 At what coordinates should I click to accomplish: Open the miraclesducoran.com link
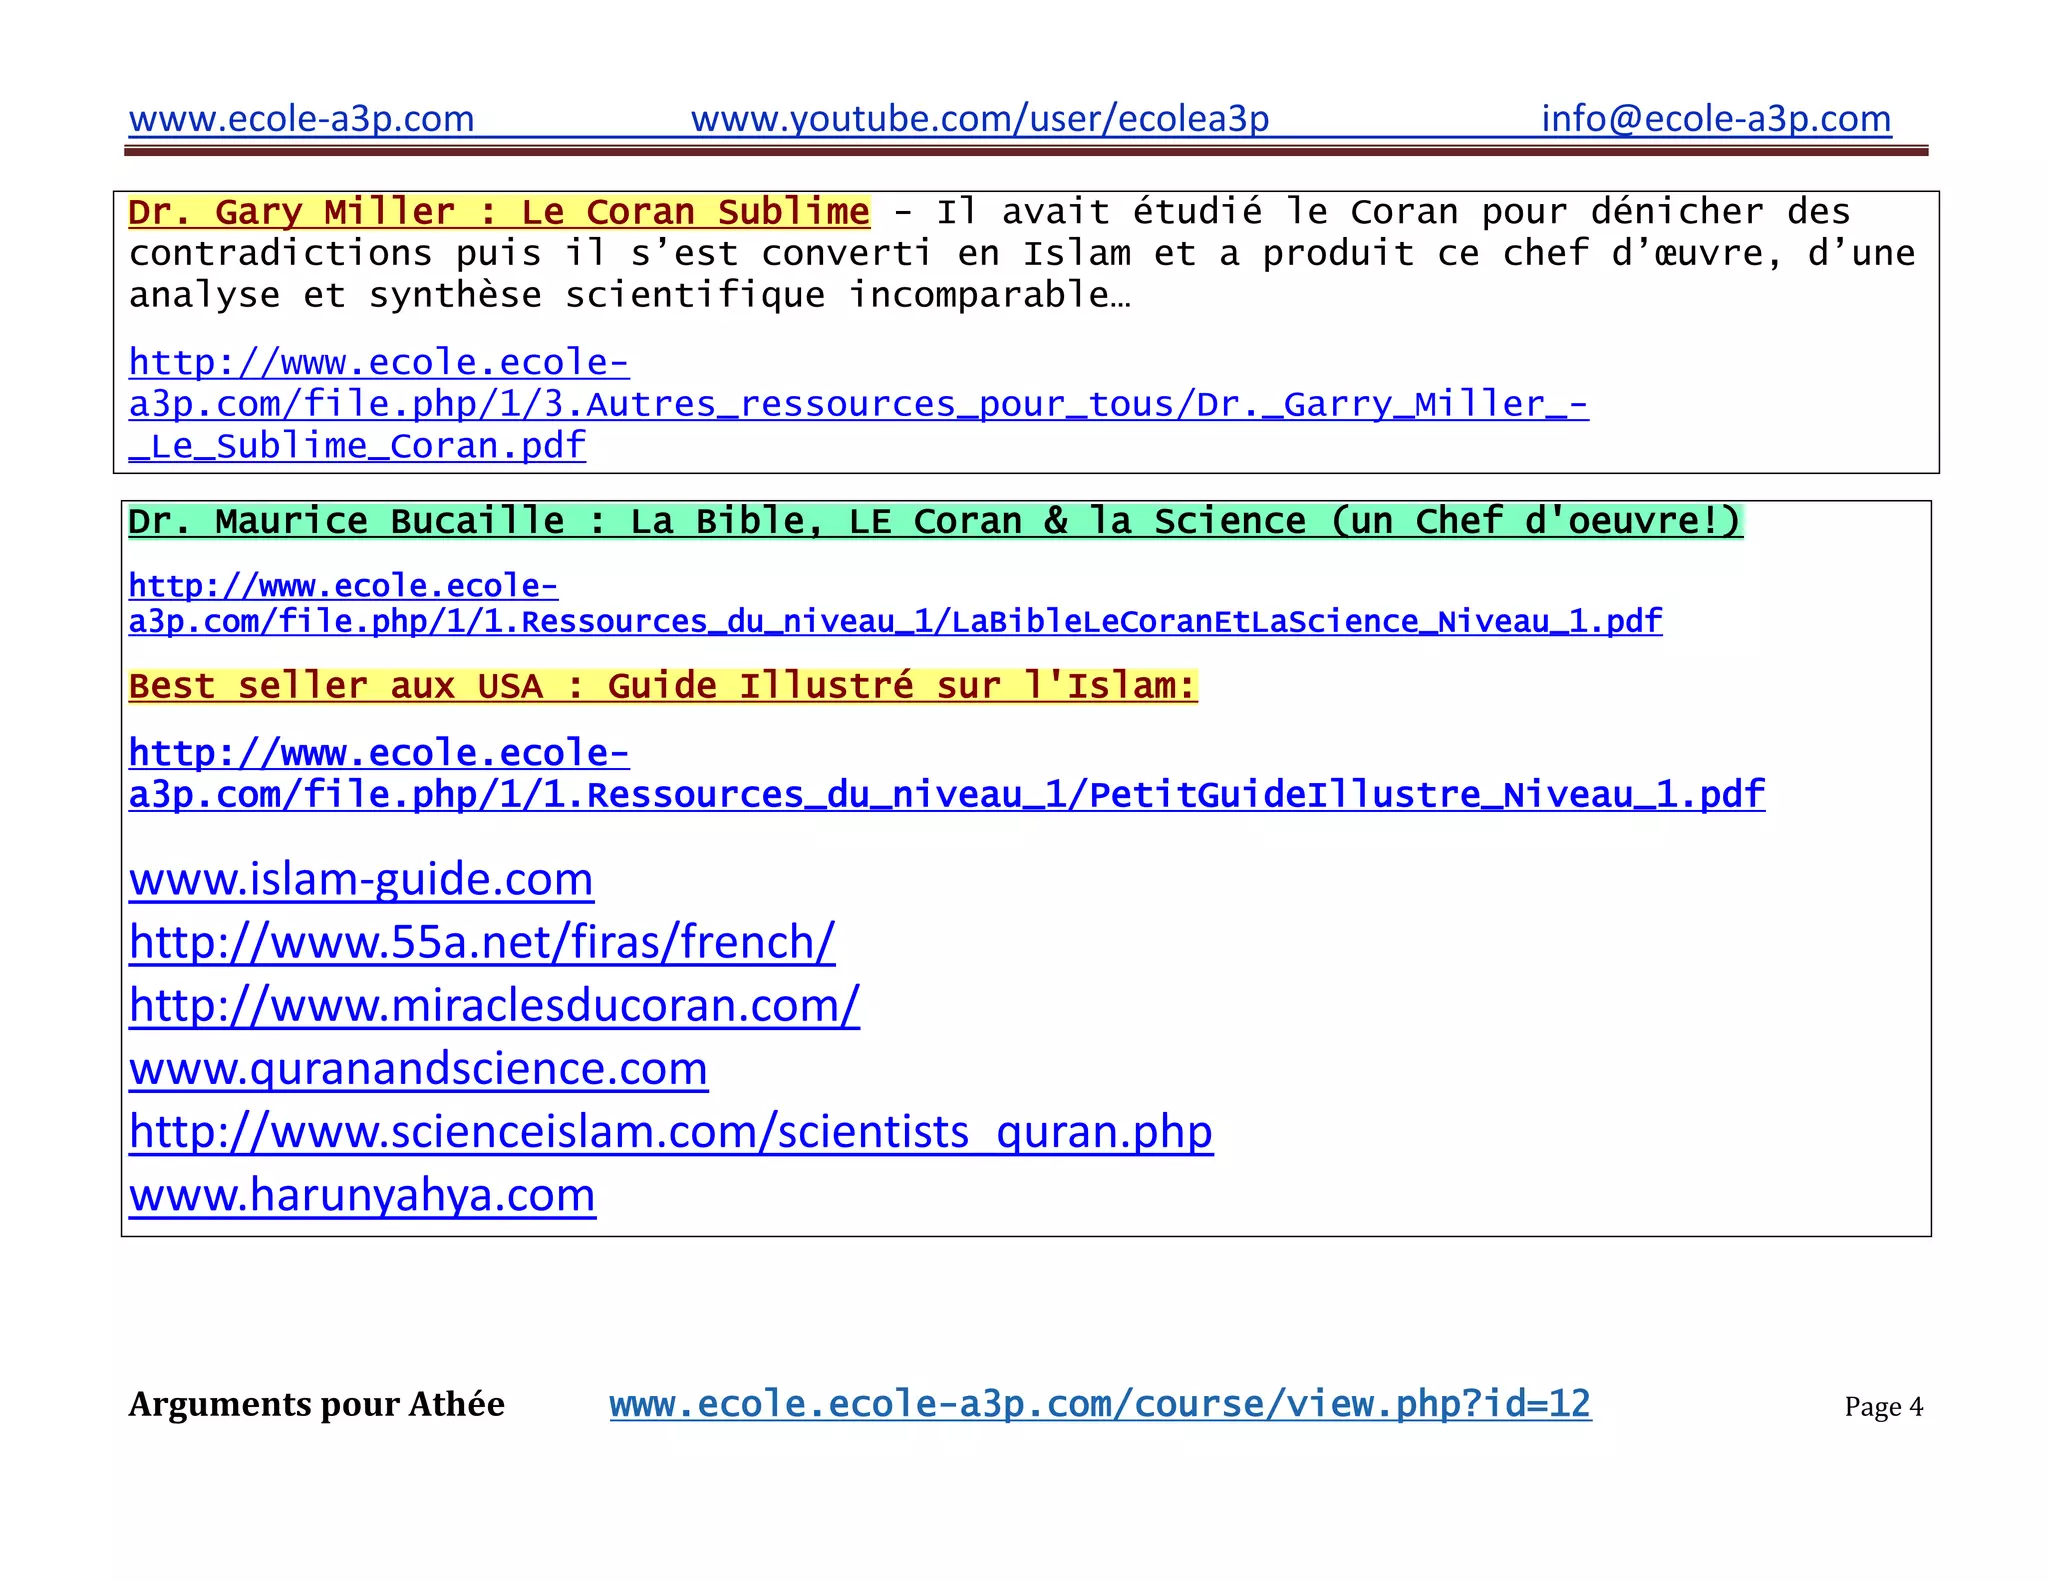[494, 1005]
